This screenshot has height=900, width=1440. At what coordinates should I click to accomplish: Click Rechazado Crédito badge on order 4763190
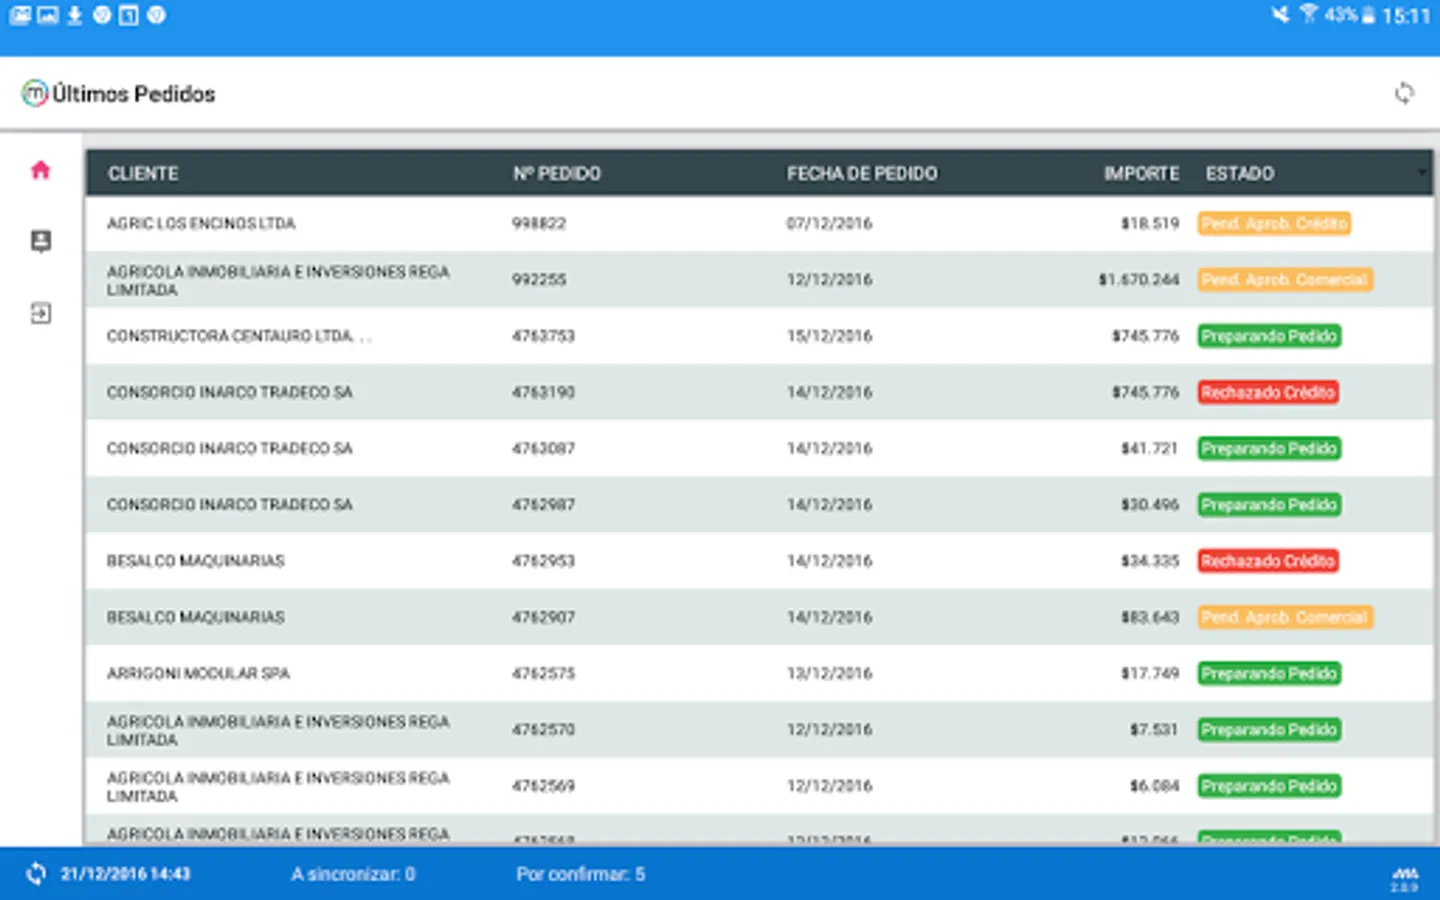pyautogui.click(x=1268, y=392)
